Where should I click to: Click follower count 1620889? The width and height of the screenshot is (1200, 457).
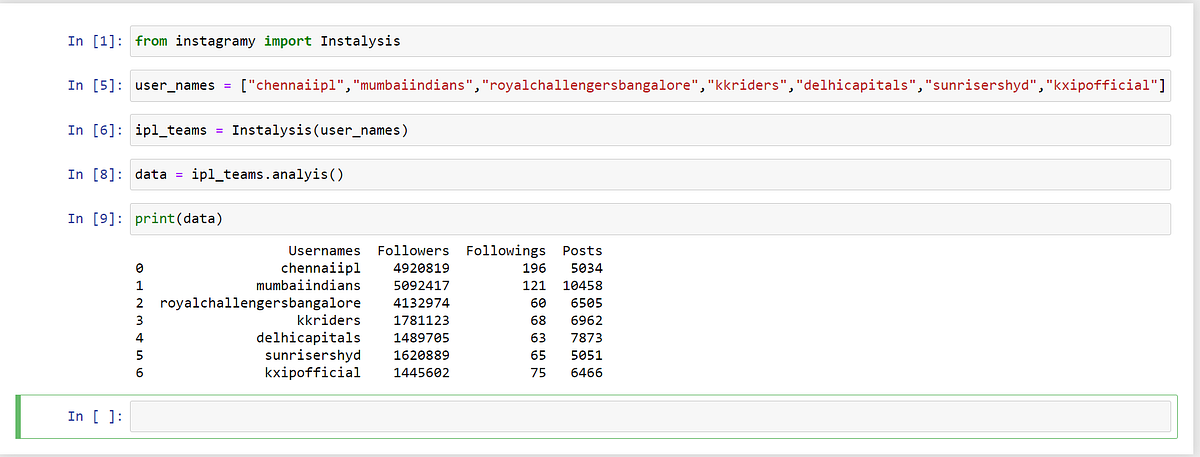(421, 355)
